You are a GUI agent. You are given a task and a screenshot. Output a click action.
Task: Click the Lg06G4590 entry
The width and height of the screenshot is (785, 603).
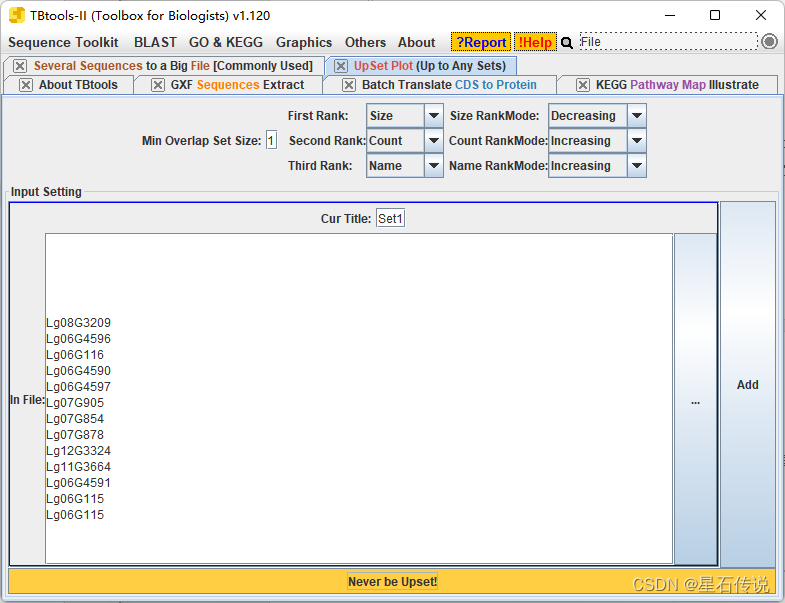79,371
